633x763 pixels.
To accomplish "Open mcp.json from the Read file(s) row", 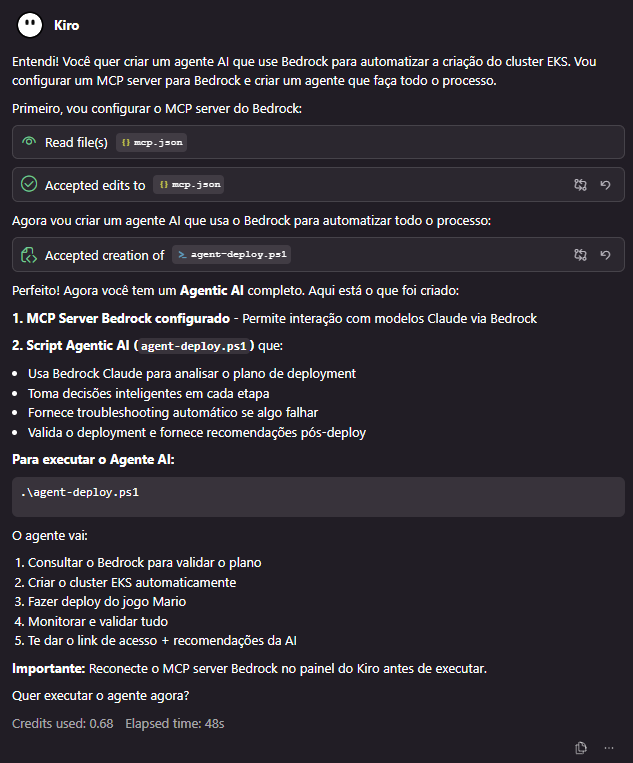I will coord(151,143).
